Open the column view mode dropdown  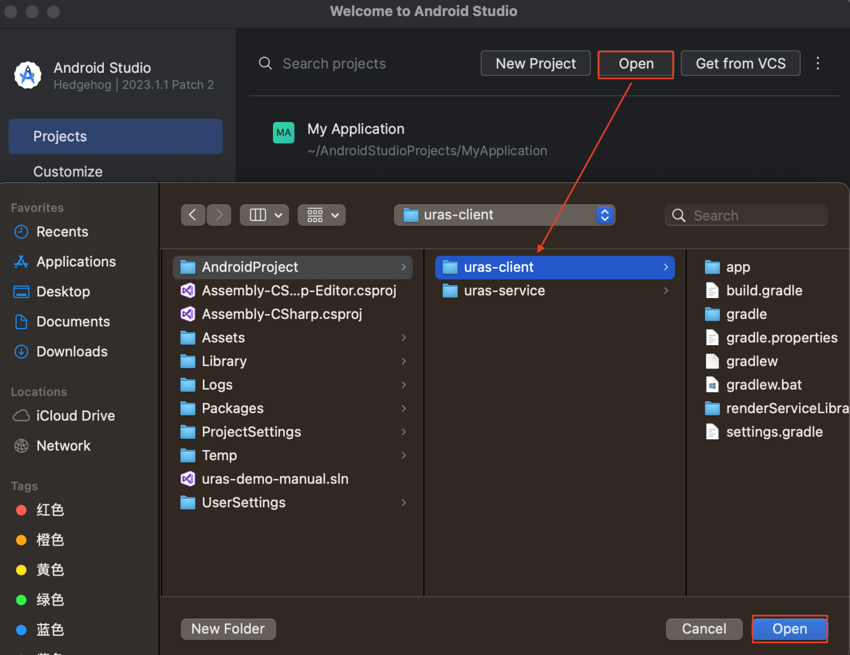tap(265, 215)
